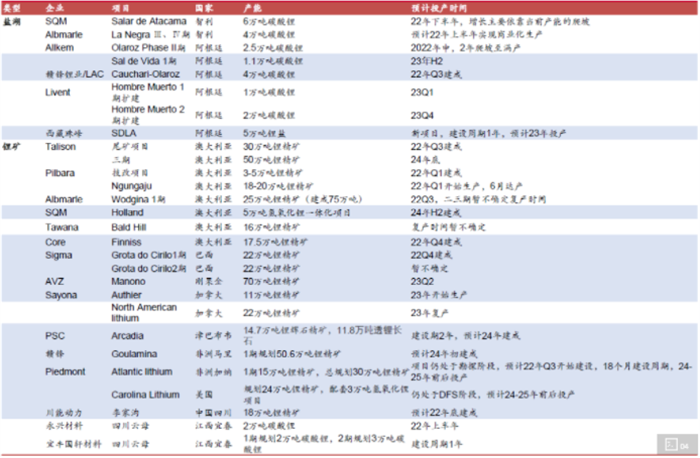Click the 'Core' company cell
Viewport: 700px width, 458px height.
[55, 242]
